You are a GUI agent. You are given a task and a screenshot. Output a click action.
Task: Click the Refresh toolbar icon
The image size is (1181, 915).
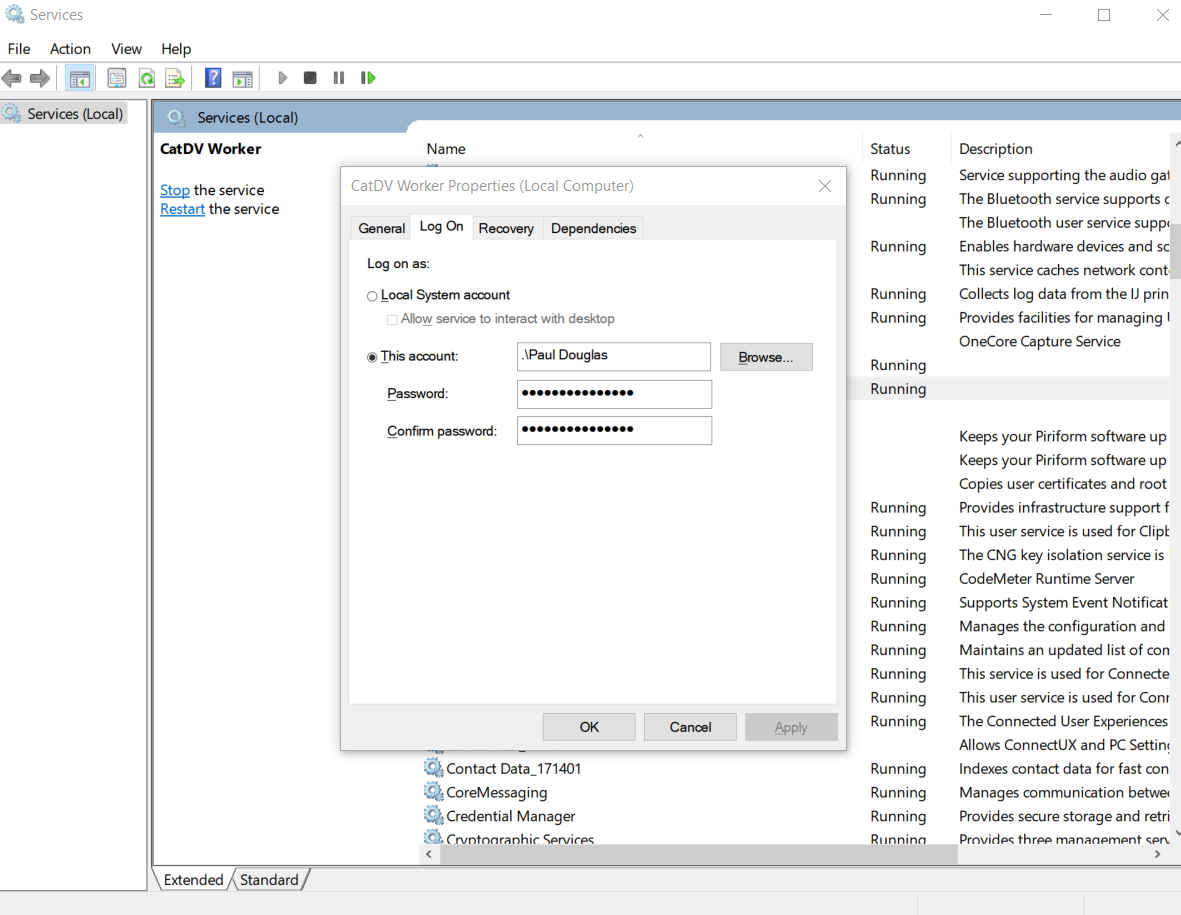click(147, 78)
